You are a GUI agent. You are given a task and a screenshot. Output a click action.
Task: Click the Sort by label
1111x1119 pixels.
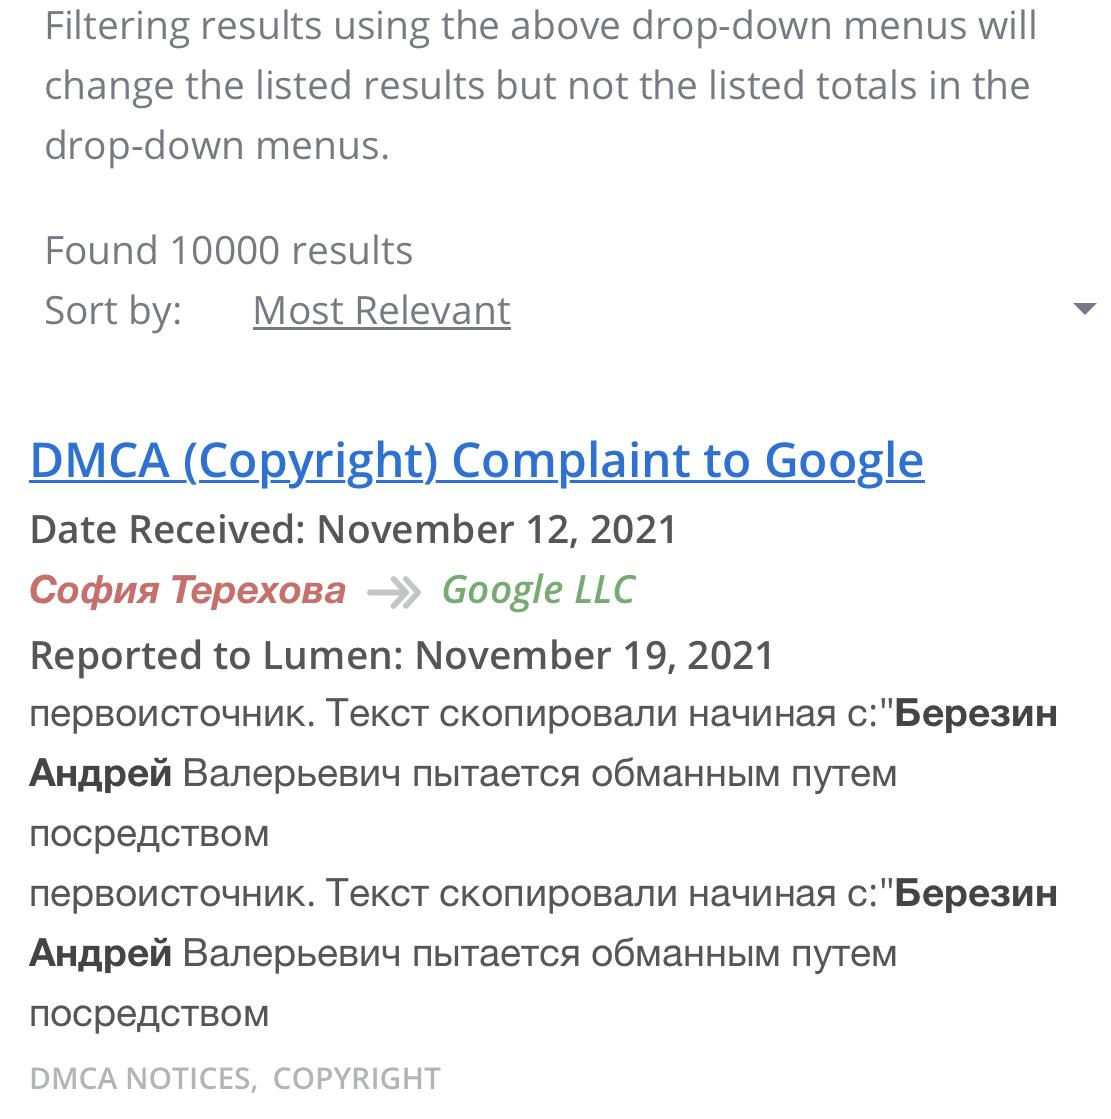coord(113,311)
